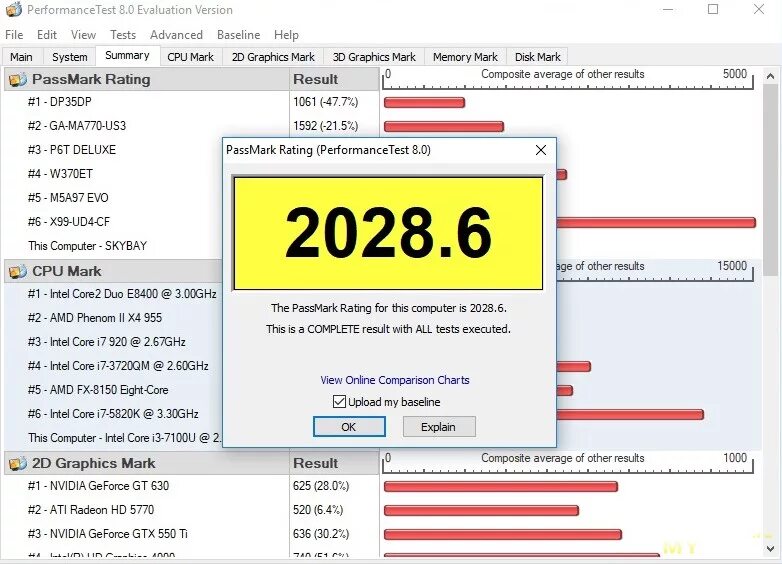Viewport: 782px width, 564px height.
Task: Select Intel Core i7-5820K row
Action: point(113,414)
